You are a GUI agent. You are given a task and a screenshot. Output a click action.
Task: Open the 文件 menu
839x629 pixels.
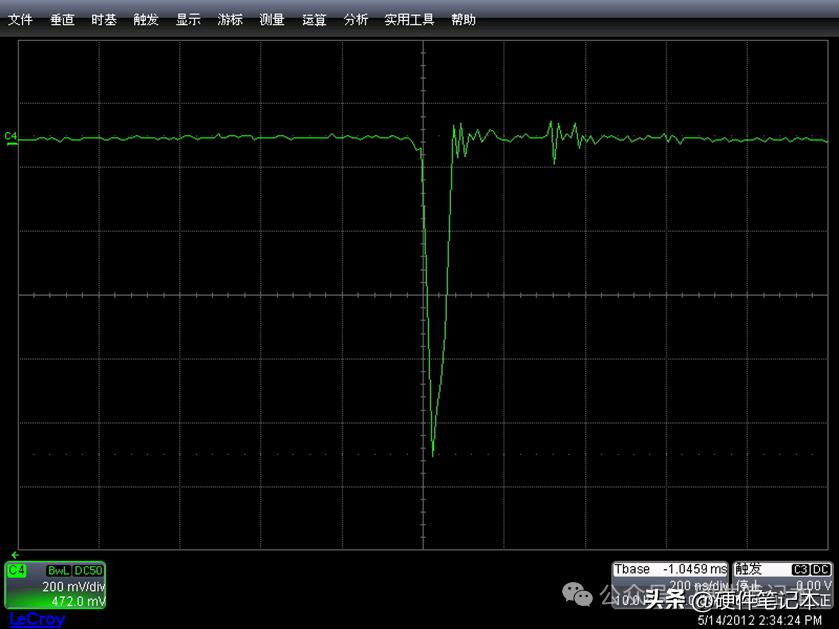tap(21, 18)
